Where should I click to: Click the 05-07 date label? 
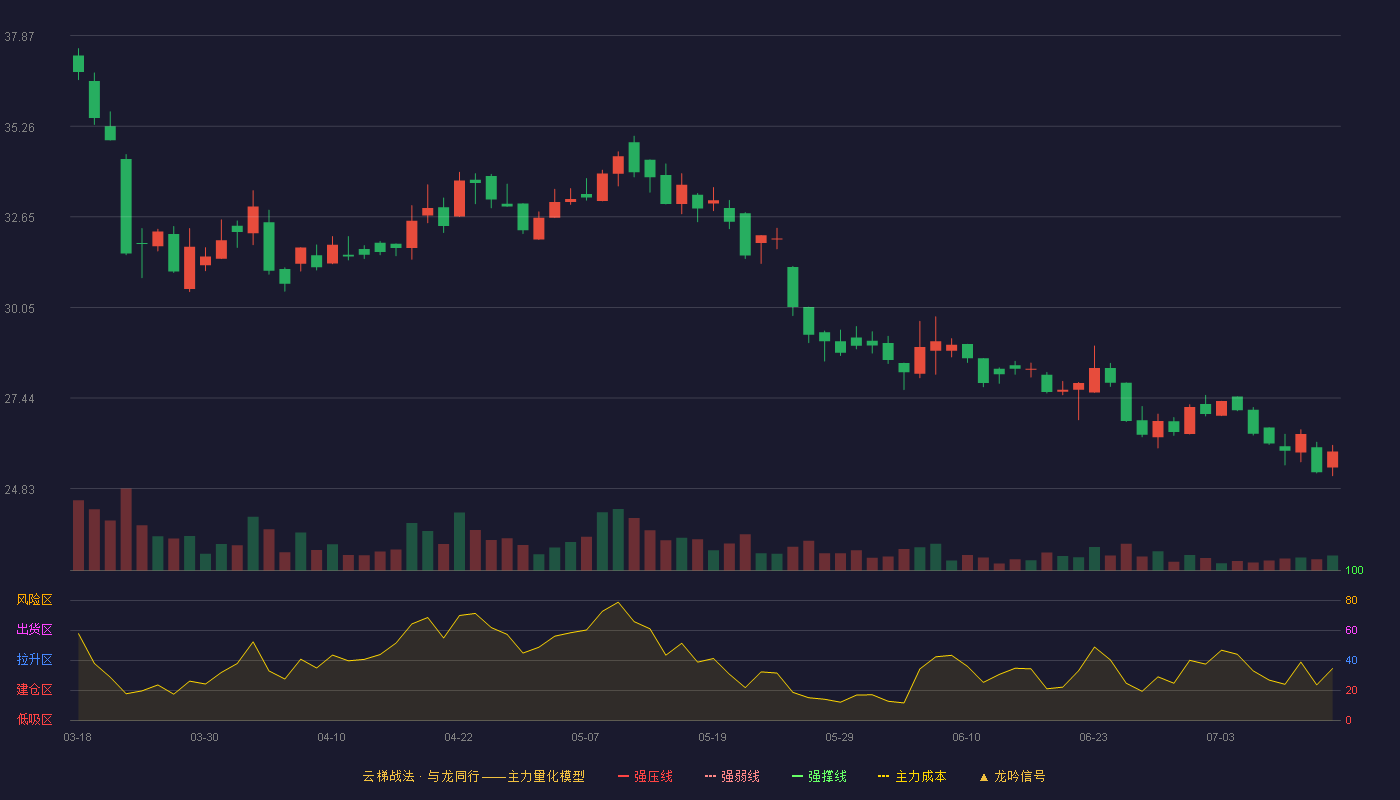(585, 737)
